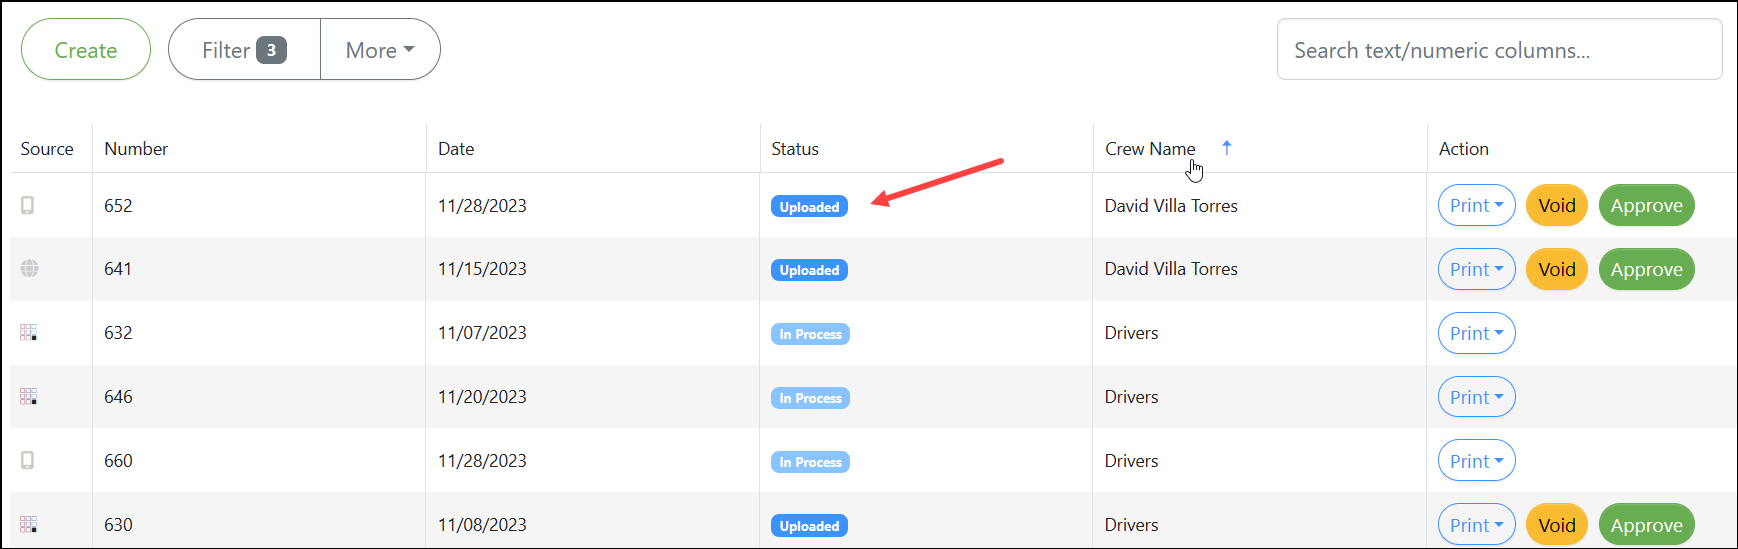Void record number 652
Screen dimensions: 1738x549
(1556, 205)
